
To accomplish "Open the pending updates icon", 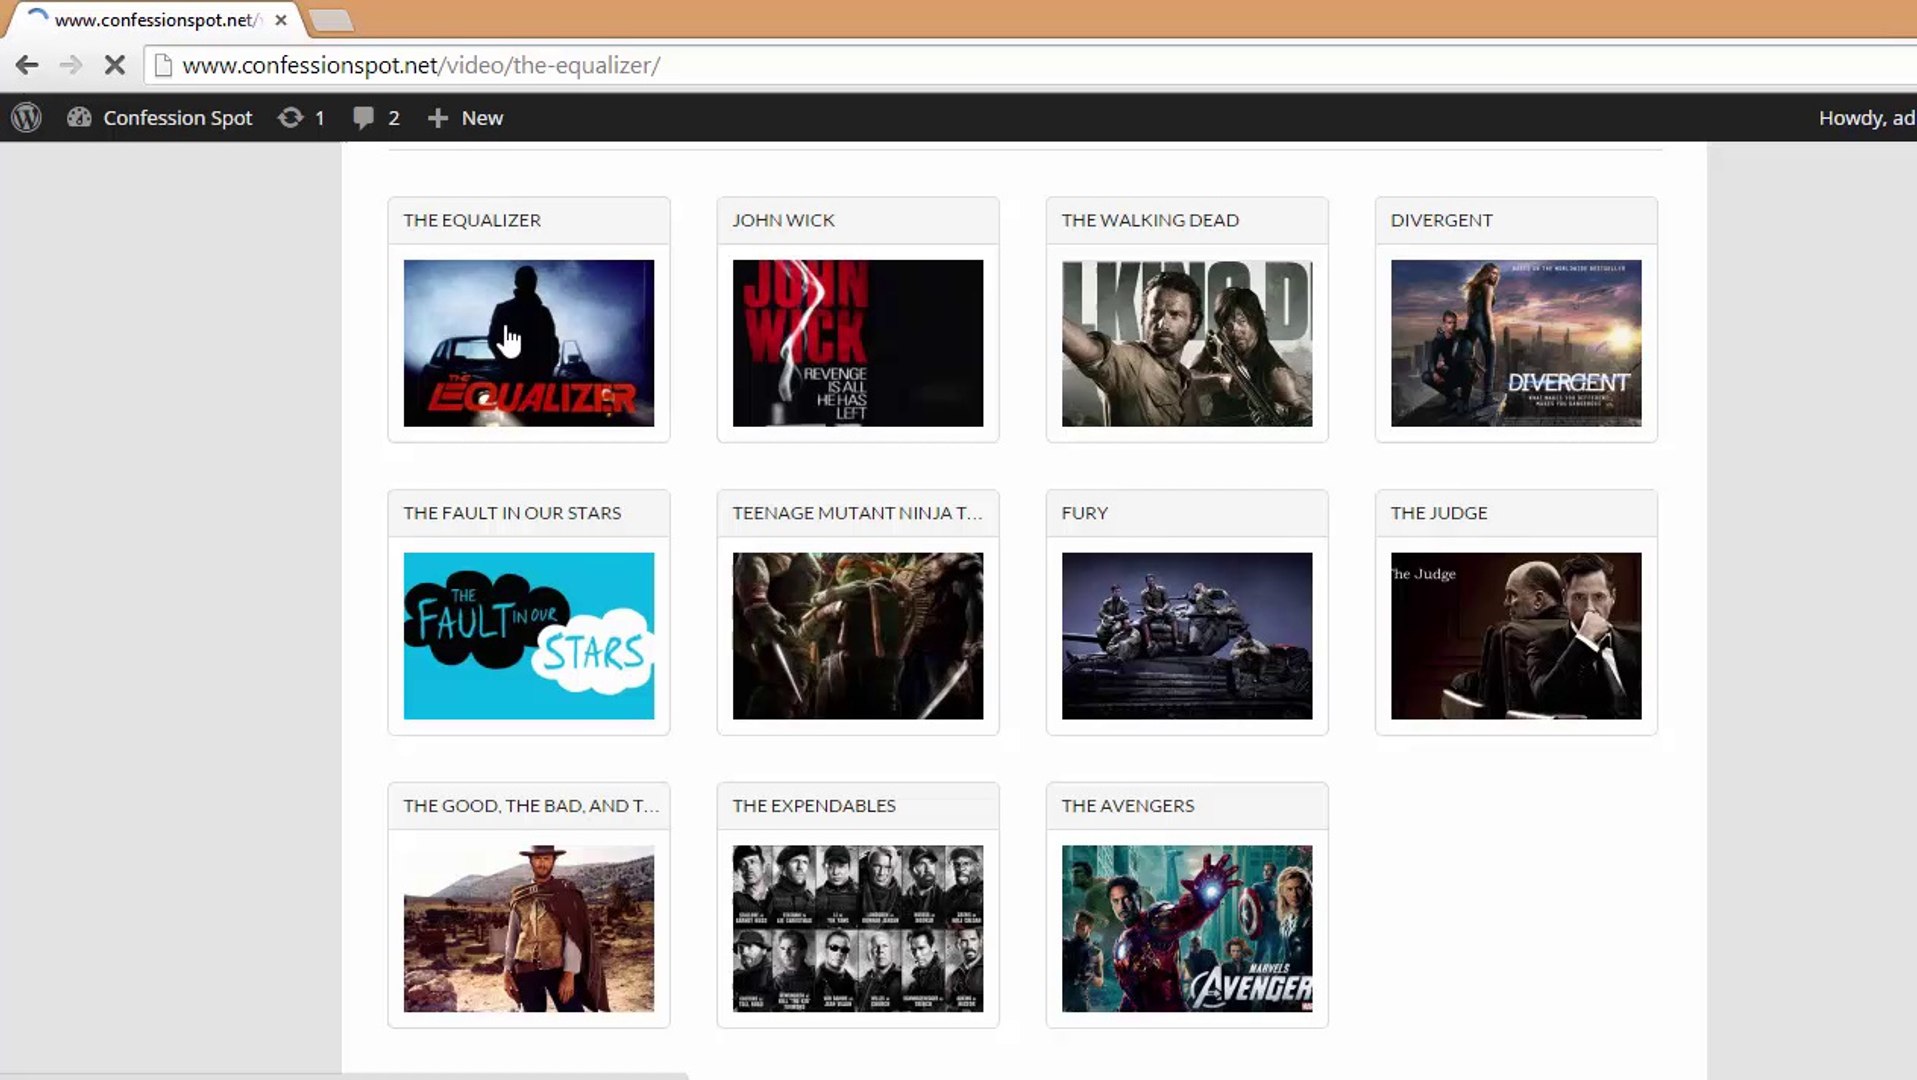I will pos(290,118).
